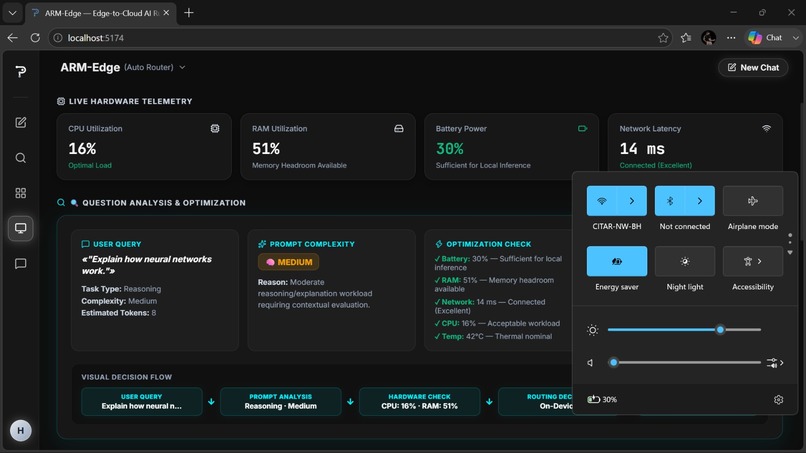The image size is (806, 453).
Task: Click the CPU chip icon on CPU Utilization card
Action: click(x=215, y=129)
